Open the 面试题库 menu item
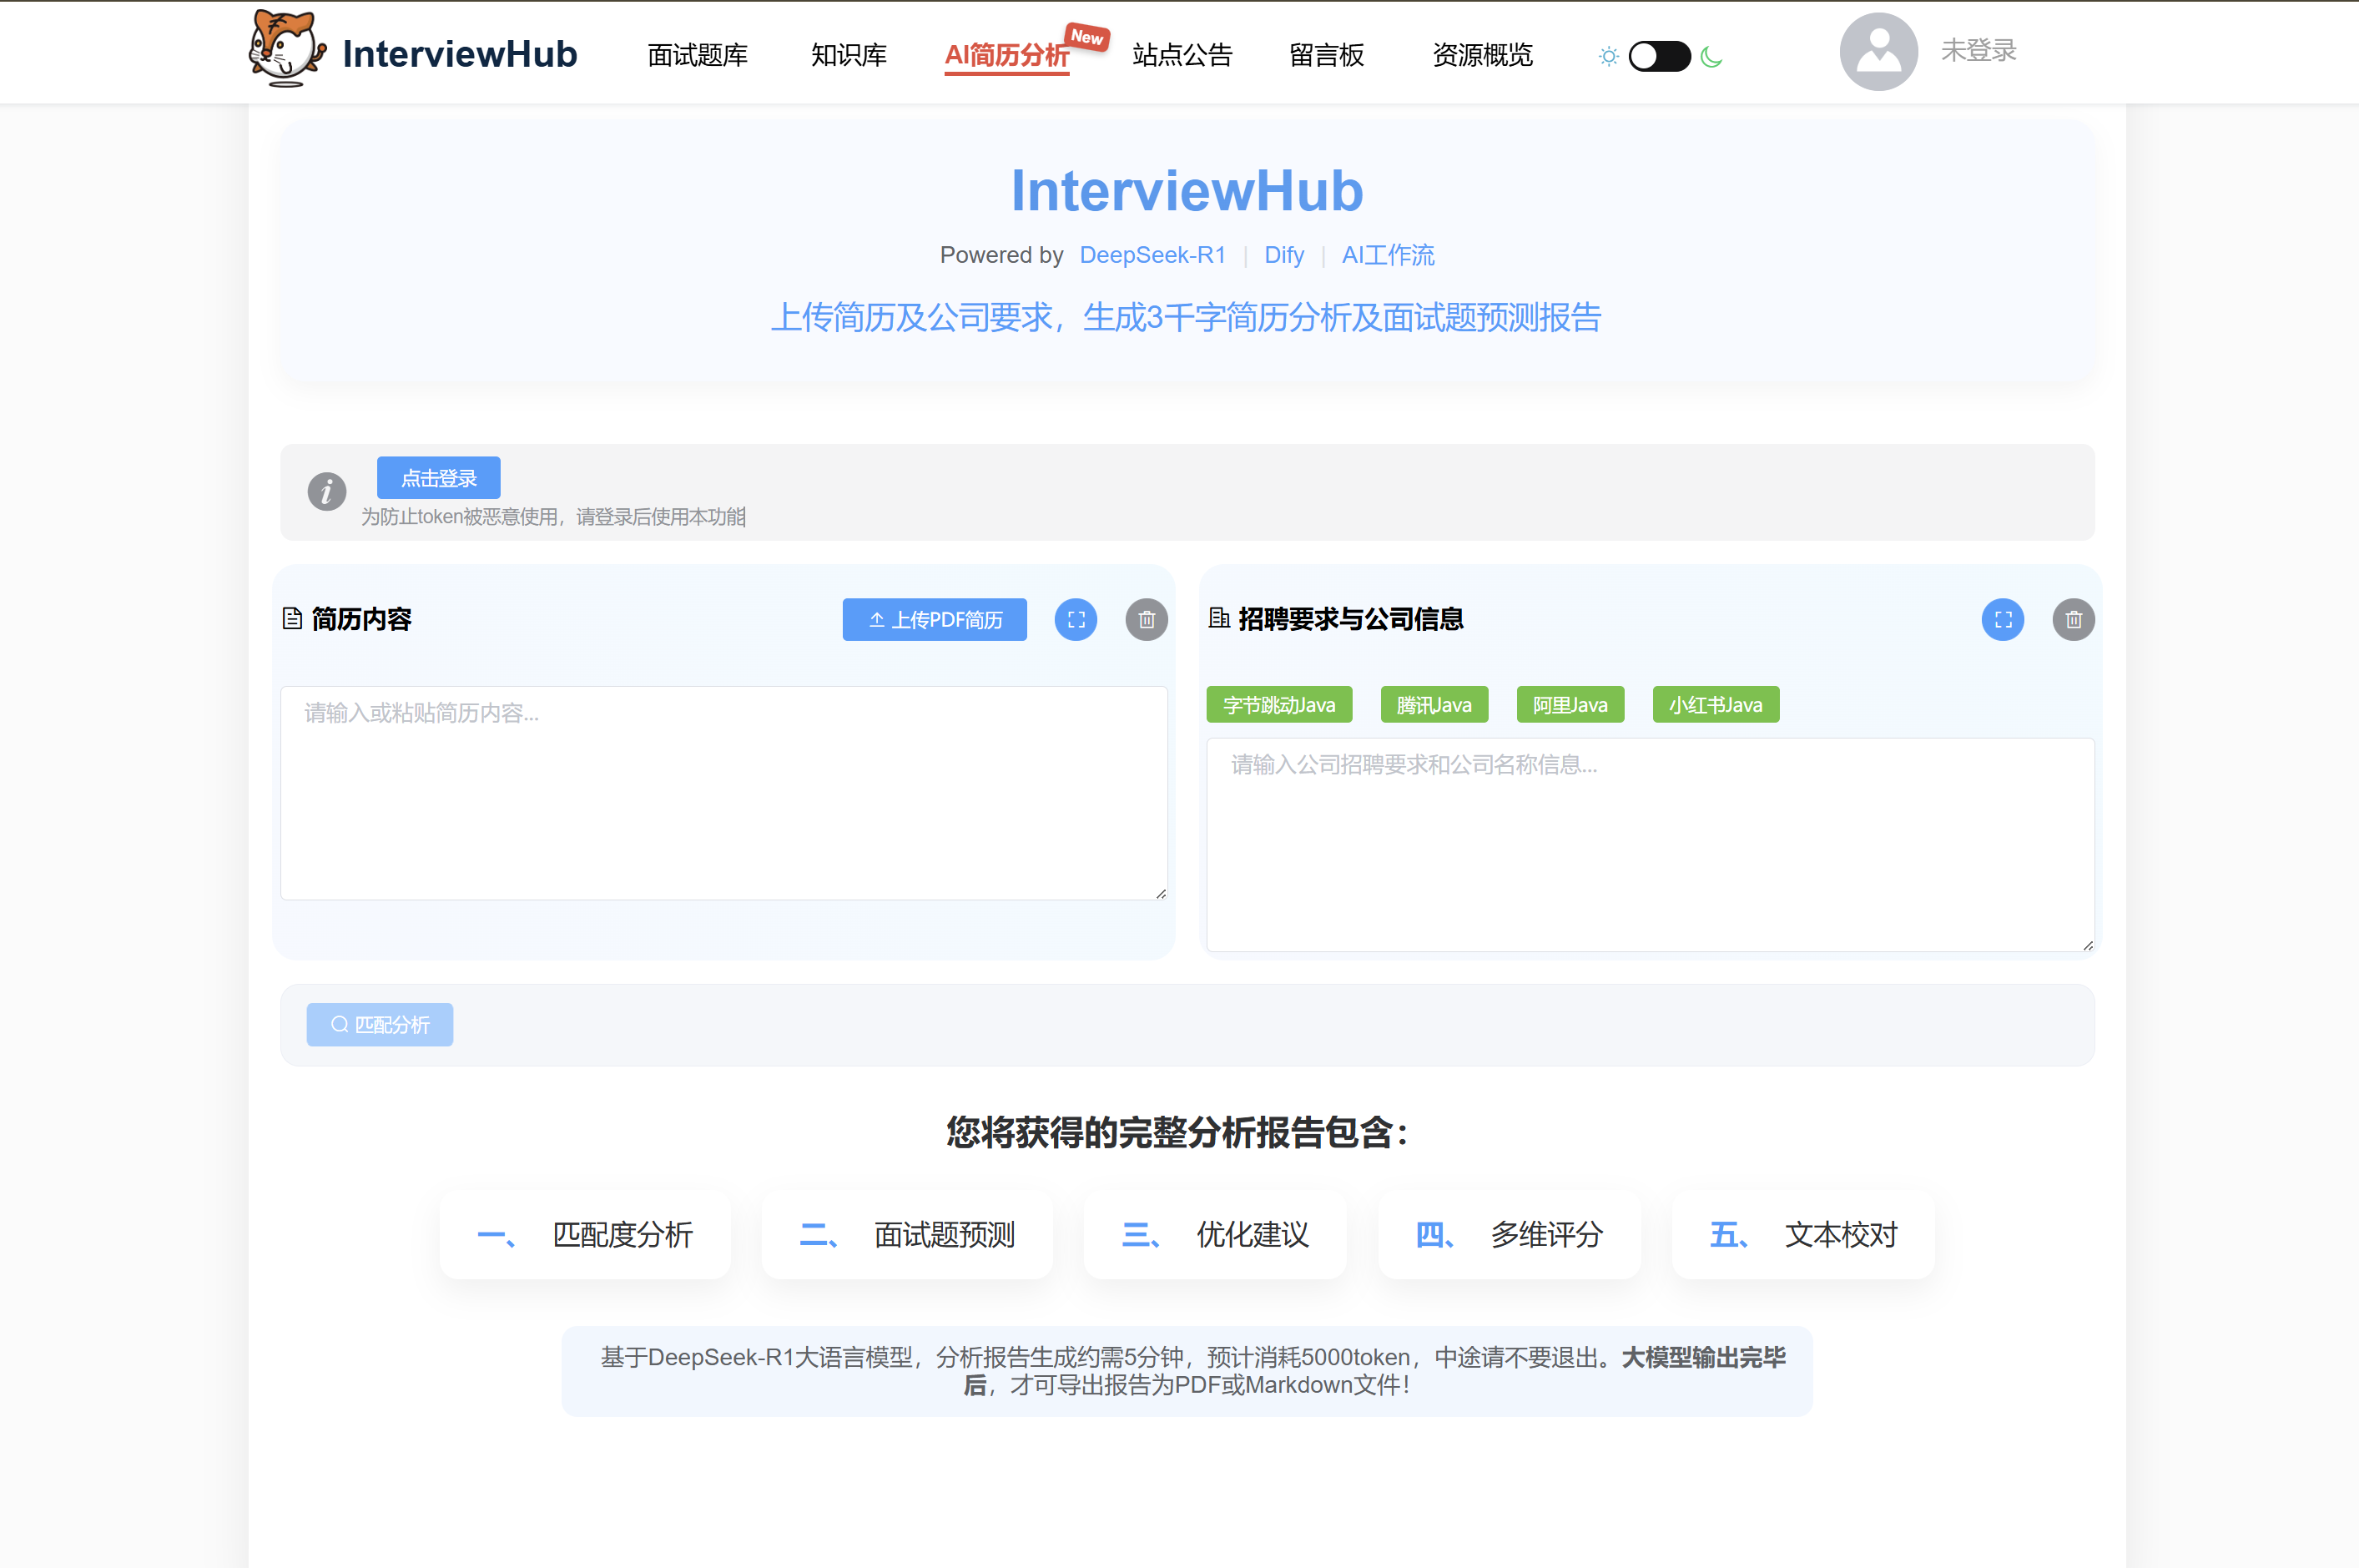 tap(697, 56)
